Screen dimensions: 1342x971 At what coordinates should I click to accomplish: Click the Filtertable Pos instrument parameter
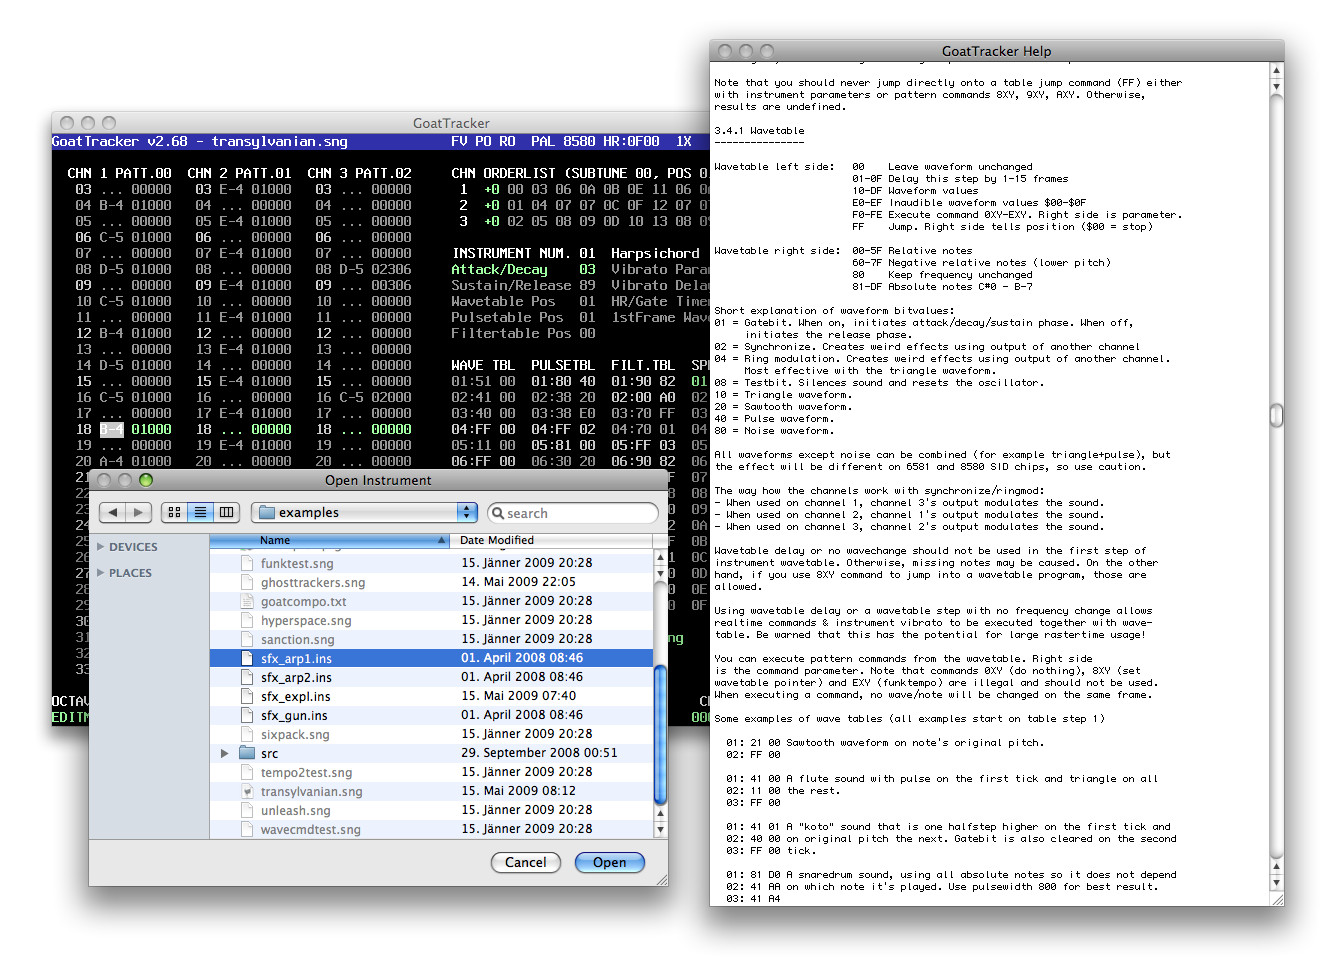[x=511, y=333]
